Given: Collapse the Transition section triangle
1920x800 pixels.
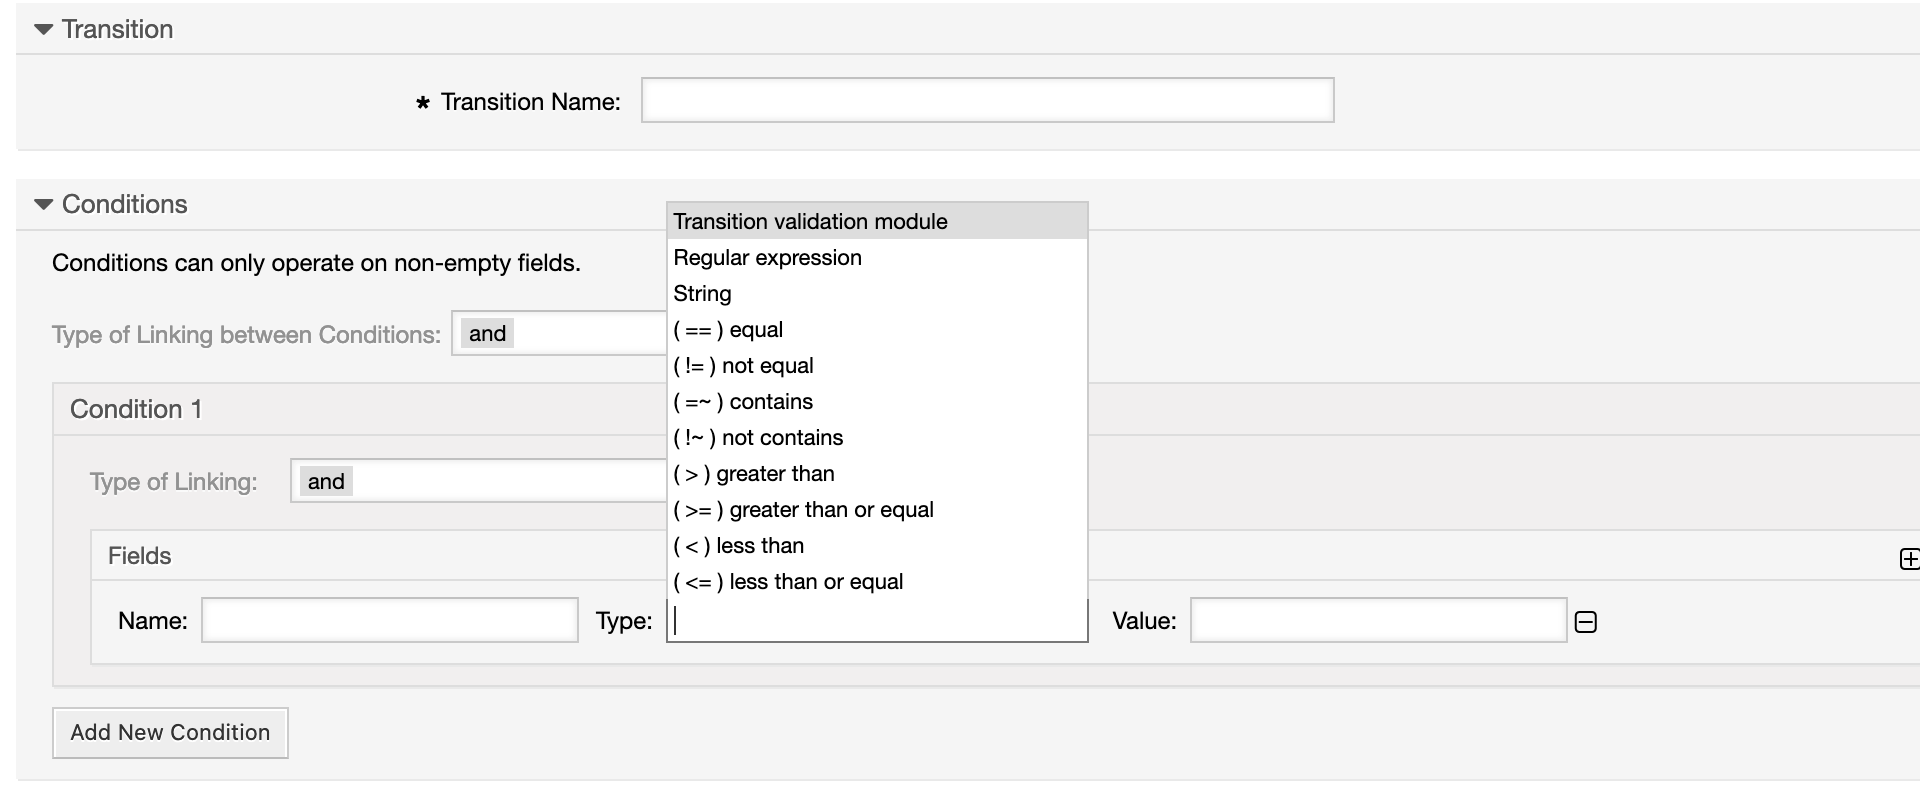Looking at the screenshot, I should tap(43, 30).
